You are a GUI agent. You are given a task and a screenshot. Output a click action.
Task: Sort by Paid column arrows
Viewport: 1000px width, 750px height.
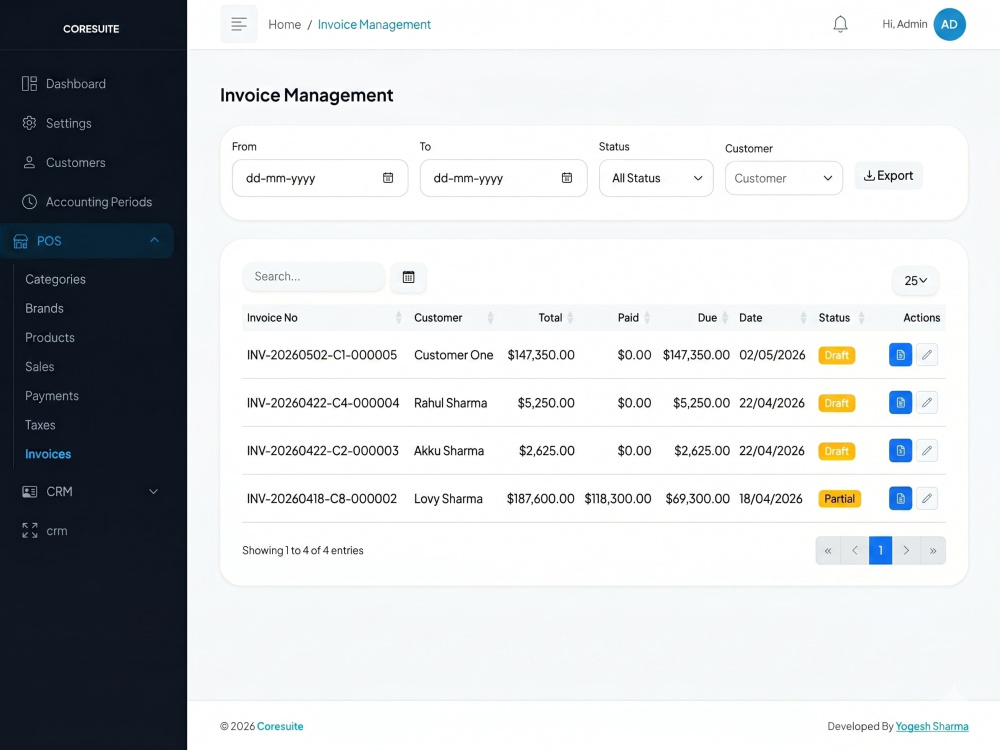click(x=647, y=318)
